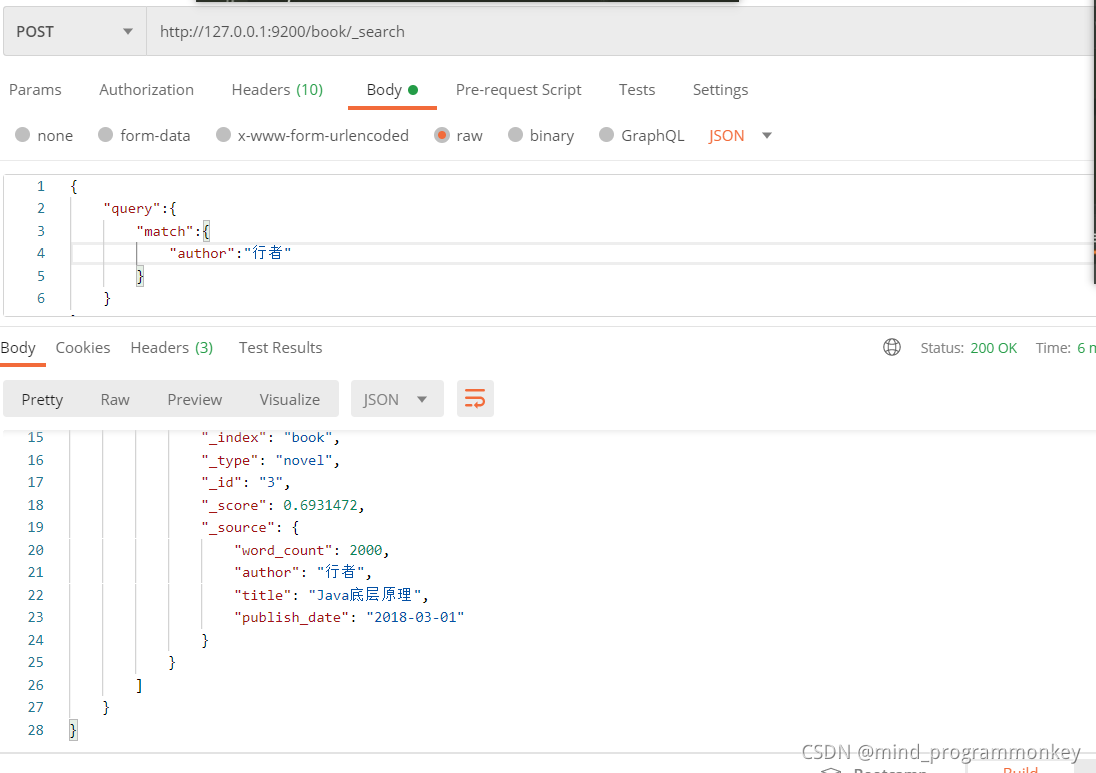Viewport: 1096px width, 773px height.
Task: Switch to the Preview response view
Action: pyautogui.click(x=194, y=399)
